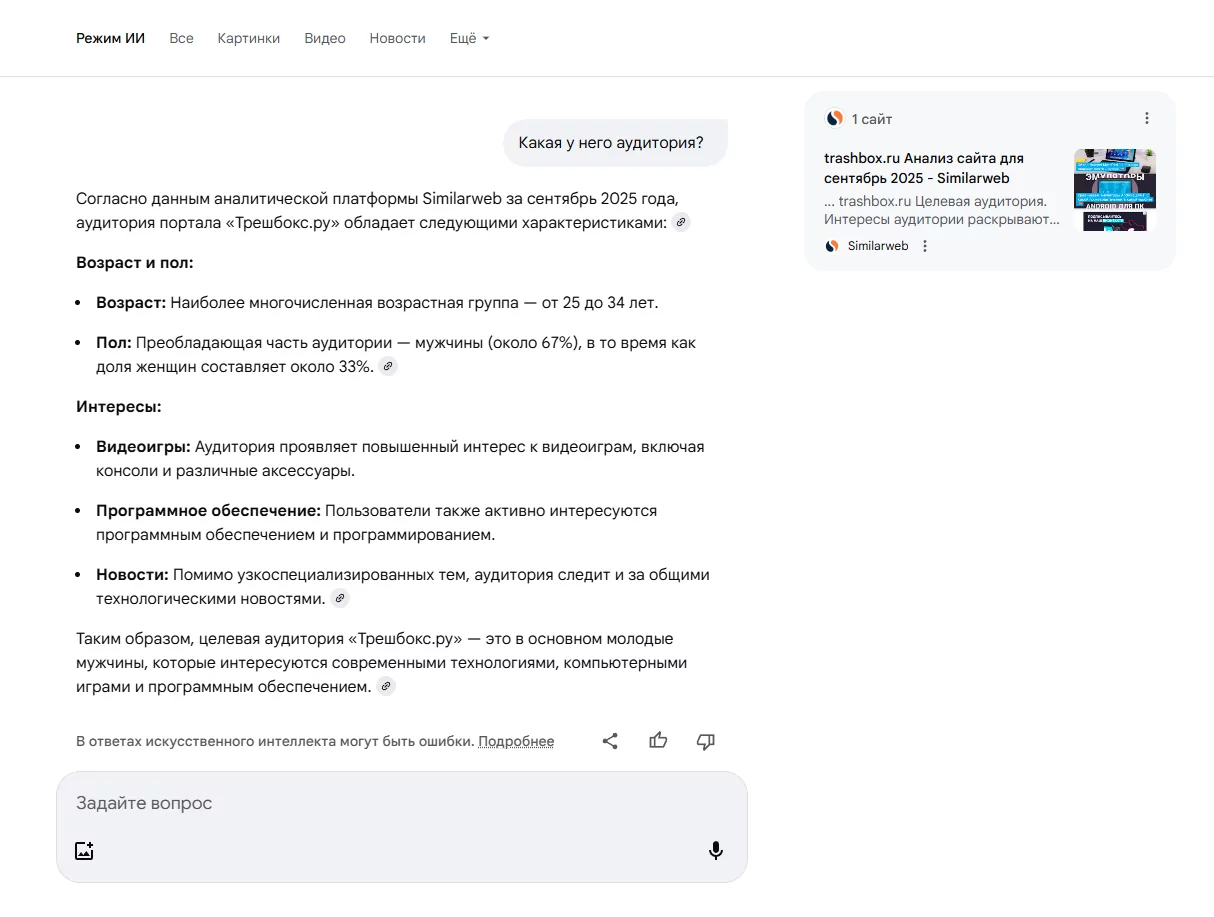Switch to the Все tab
Image resolution: width=1214 pixels, height=917 pixels.
pos(181,38)
